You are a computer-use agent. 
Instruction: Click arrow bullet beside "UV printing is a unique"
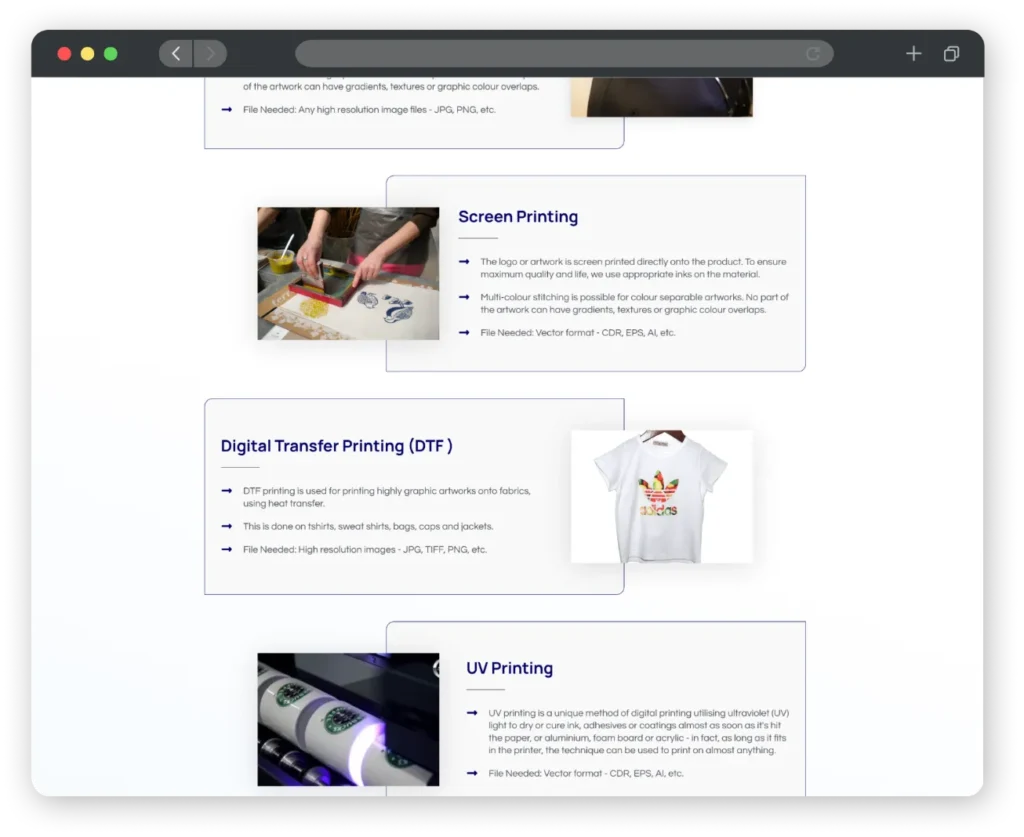point(472,713)
